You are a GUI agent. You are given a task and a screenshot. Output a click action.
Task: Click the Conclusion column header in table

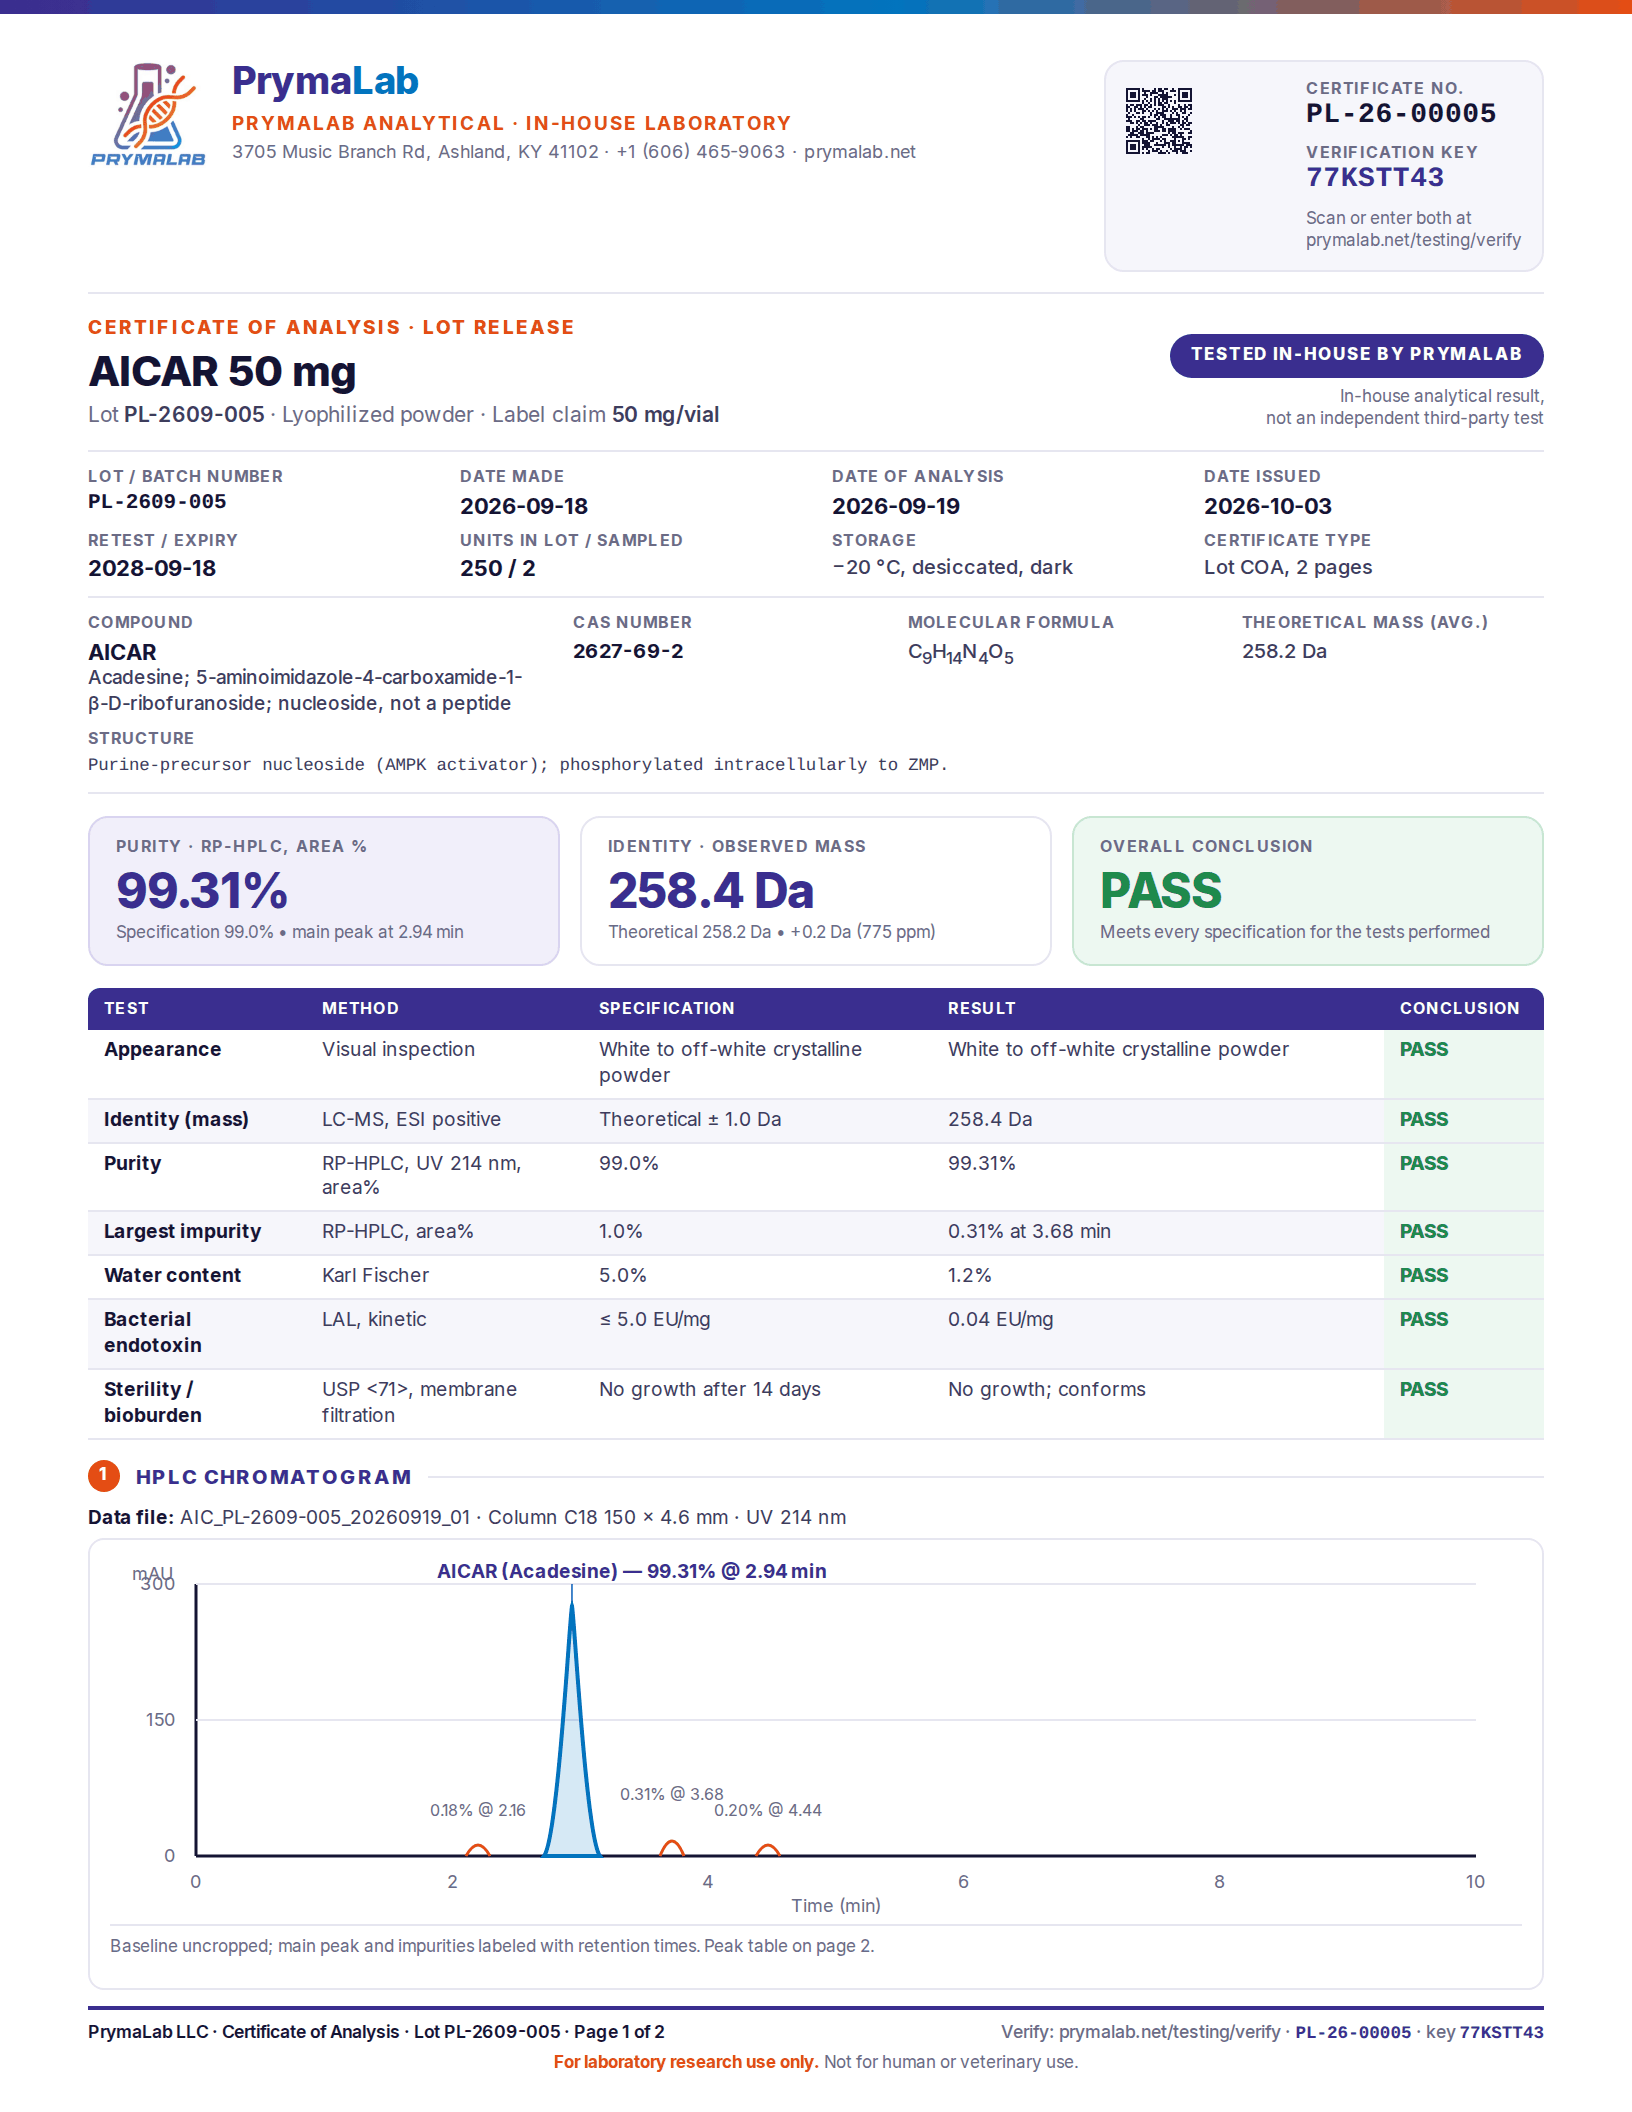point(1459,1008)
